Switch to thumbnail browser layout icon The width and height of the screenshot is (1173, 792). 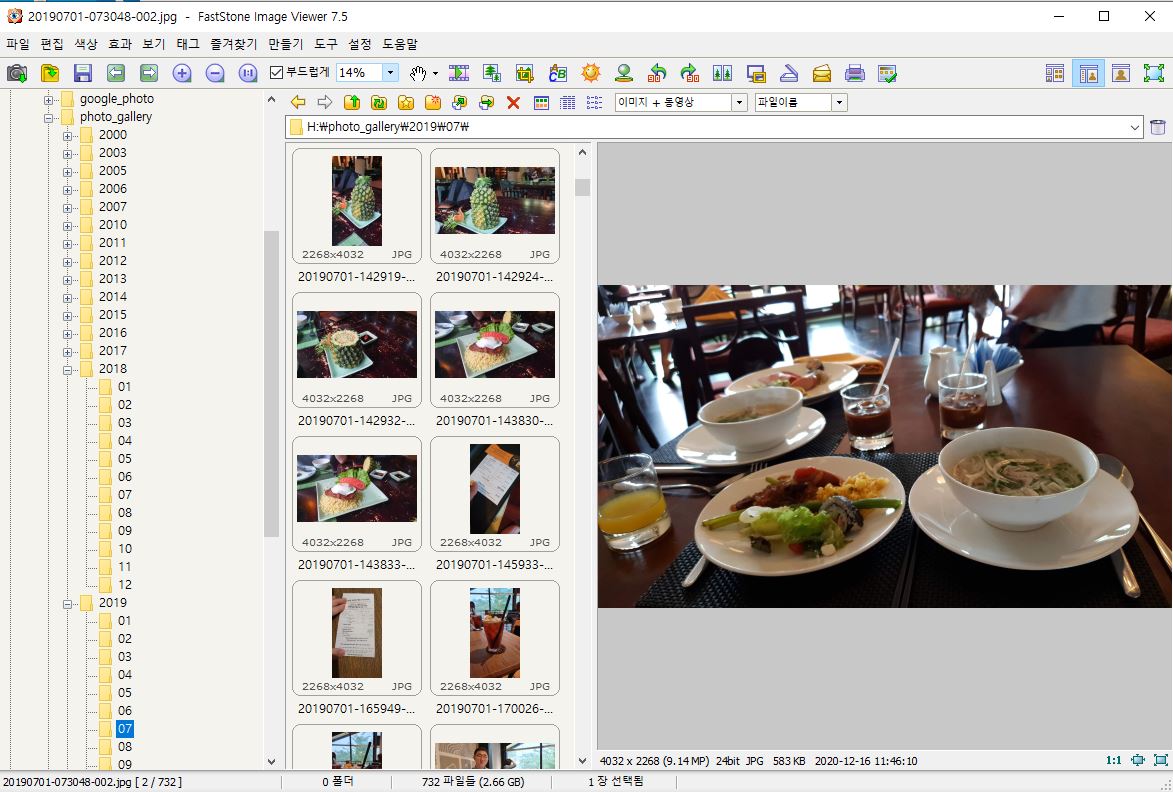tap(1055, 73)
